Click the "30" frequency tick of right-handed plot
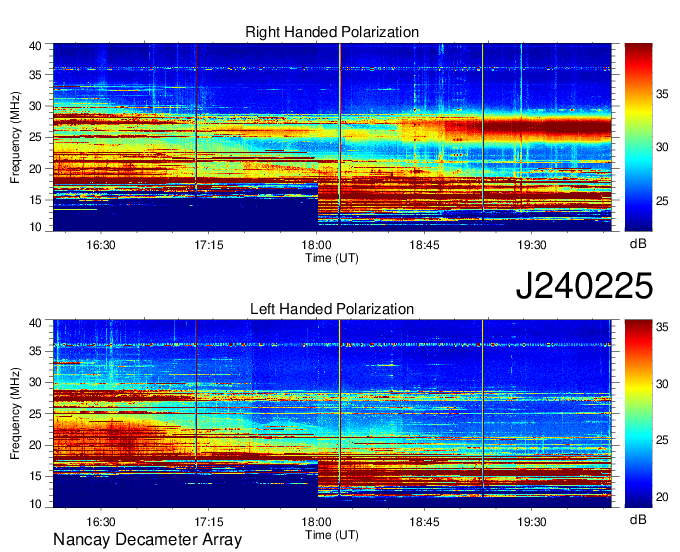680x552 pixels. point(36,106)
